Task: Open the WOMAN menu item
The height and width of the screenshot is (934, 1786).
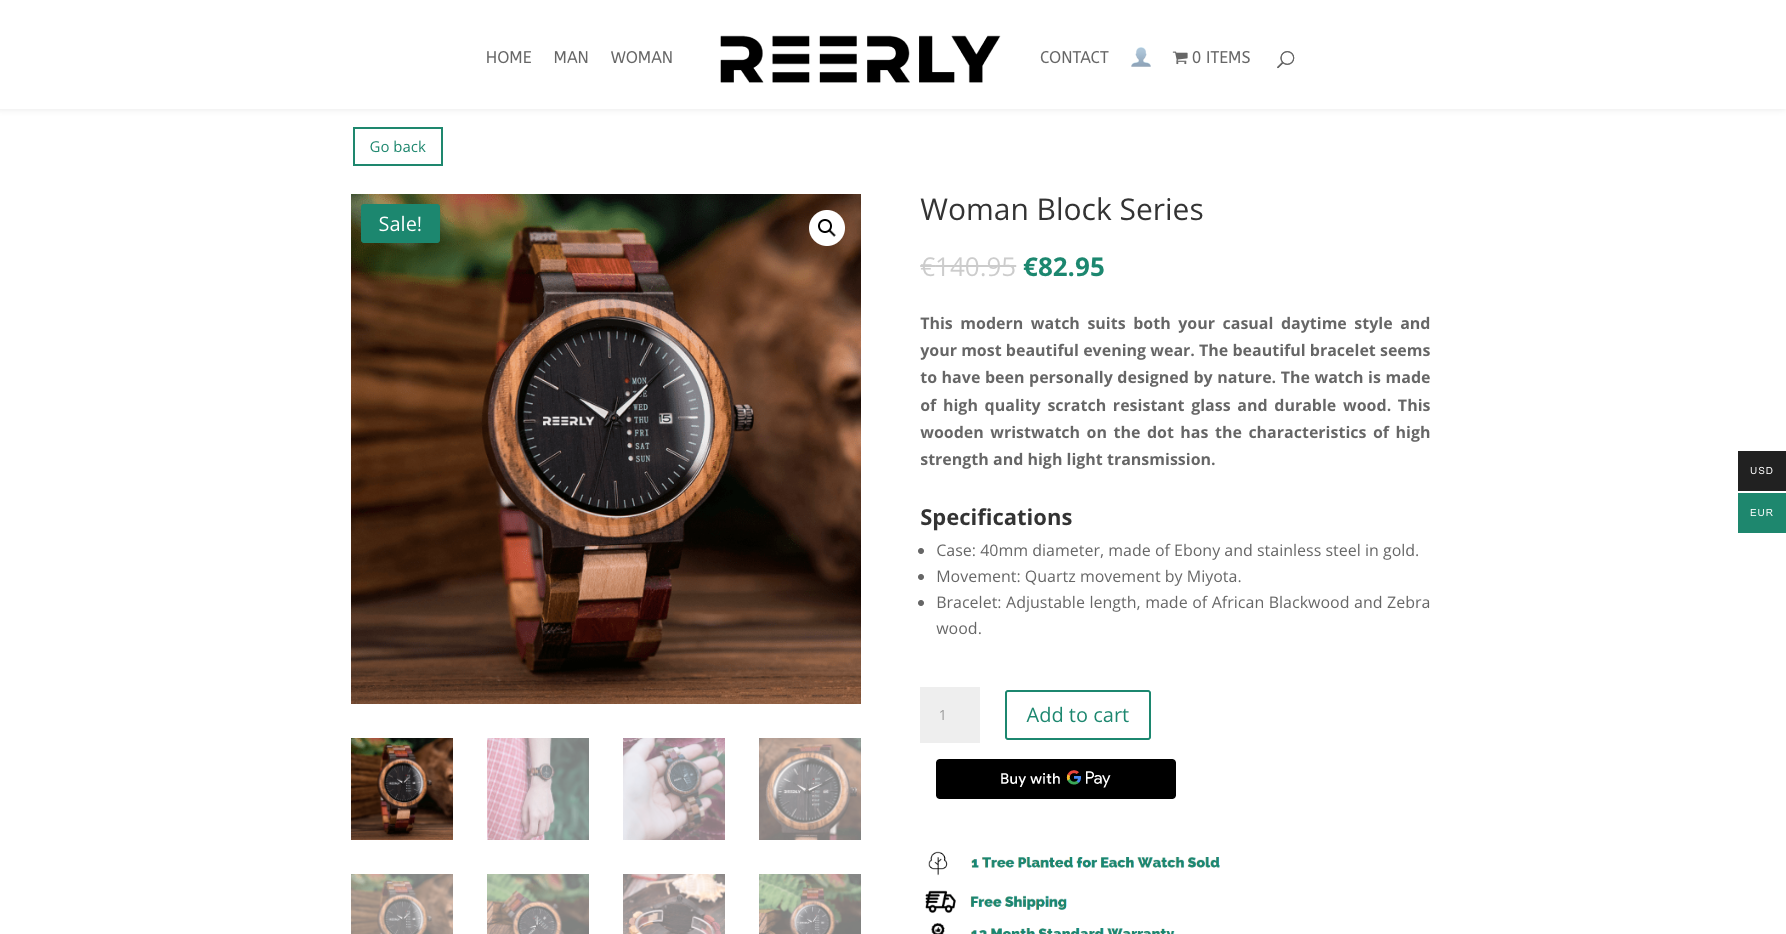Action: click(x=641, y=57)
